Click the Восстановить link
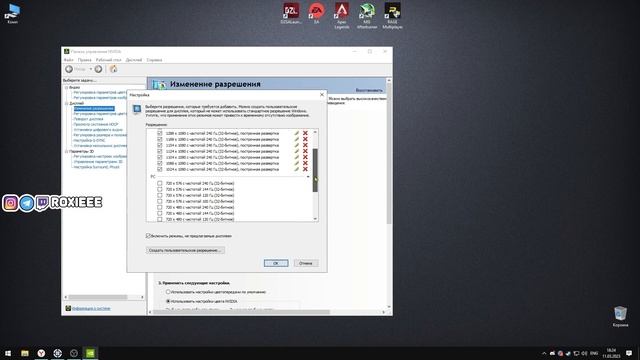Image resolution: width=640 pixels, height=360 pixels. 369,90
